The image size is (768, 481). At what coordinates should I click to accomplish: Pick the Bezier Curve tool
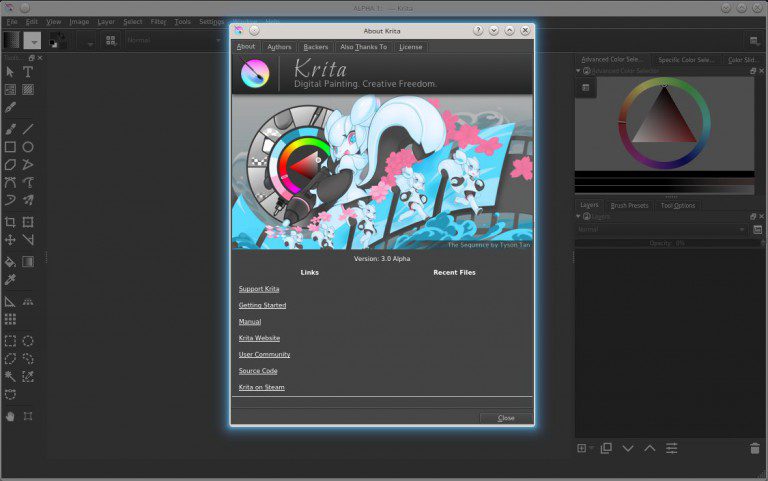click(x=10, y=183)
